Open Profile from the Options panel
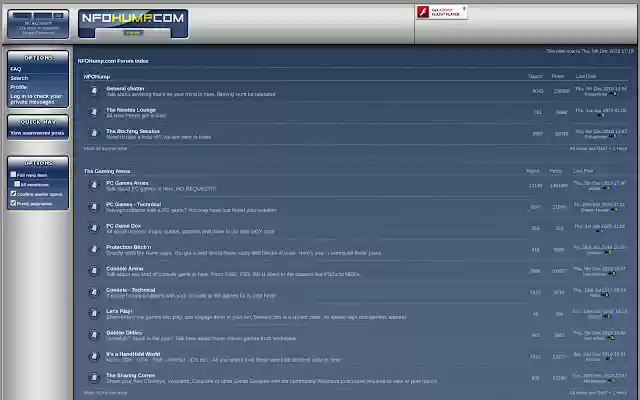The width and height of the screenshot is (640, 400). click(x=18, y=87)
